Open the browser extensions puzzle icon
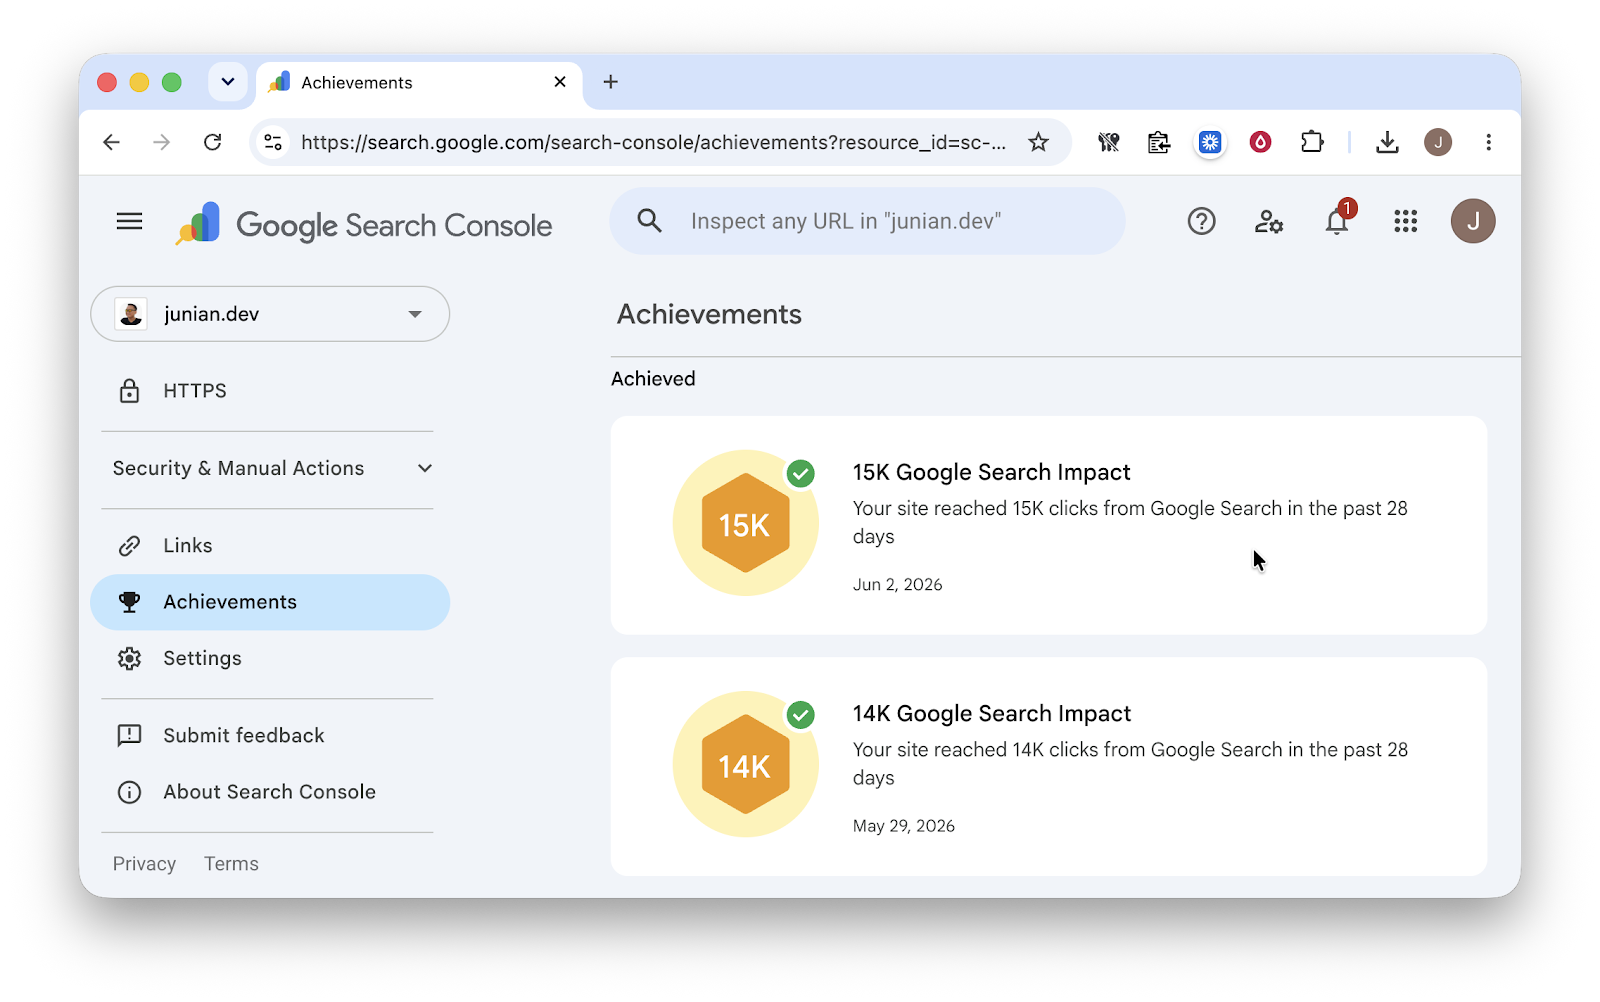 (1312, 142)
